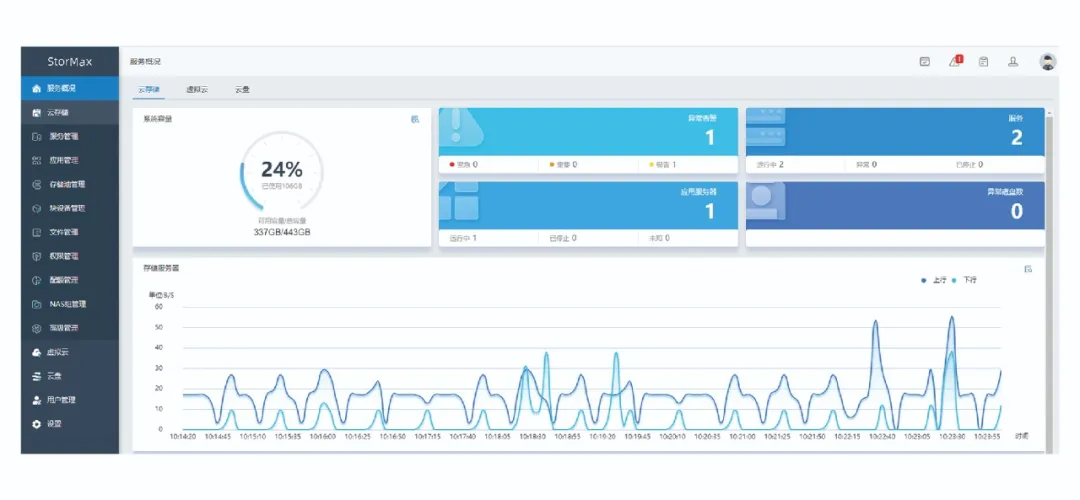
Task: Toggle the 下行 series in chart legend
Action: click(x=964, y=280)
